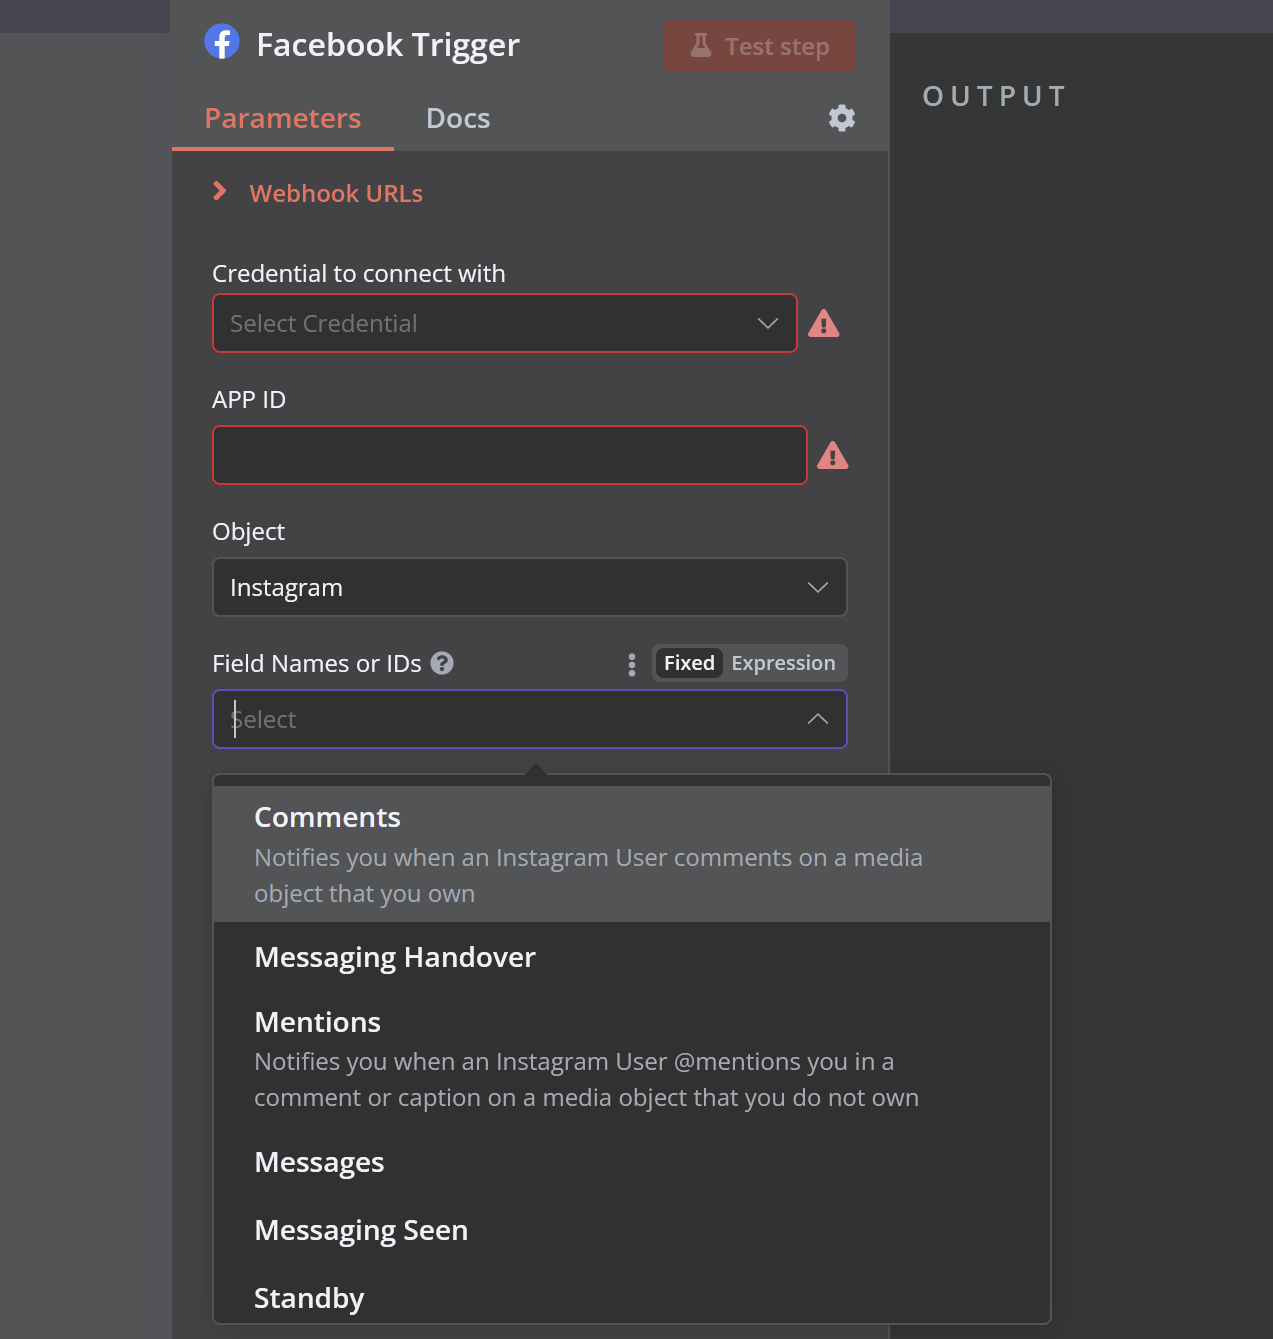The image size is (1273, 1339).
Task: Click the Facebook logo icon
Action: [x=222, y=42]
